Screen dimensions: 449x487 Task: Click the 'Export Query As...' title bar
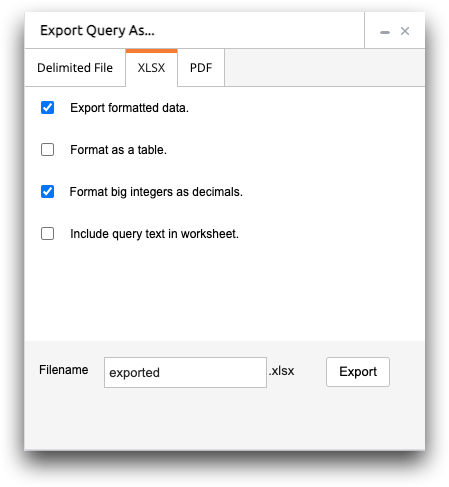[195, 30]
